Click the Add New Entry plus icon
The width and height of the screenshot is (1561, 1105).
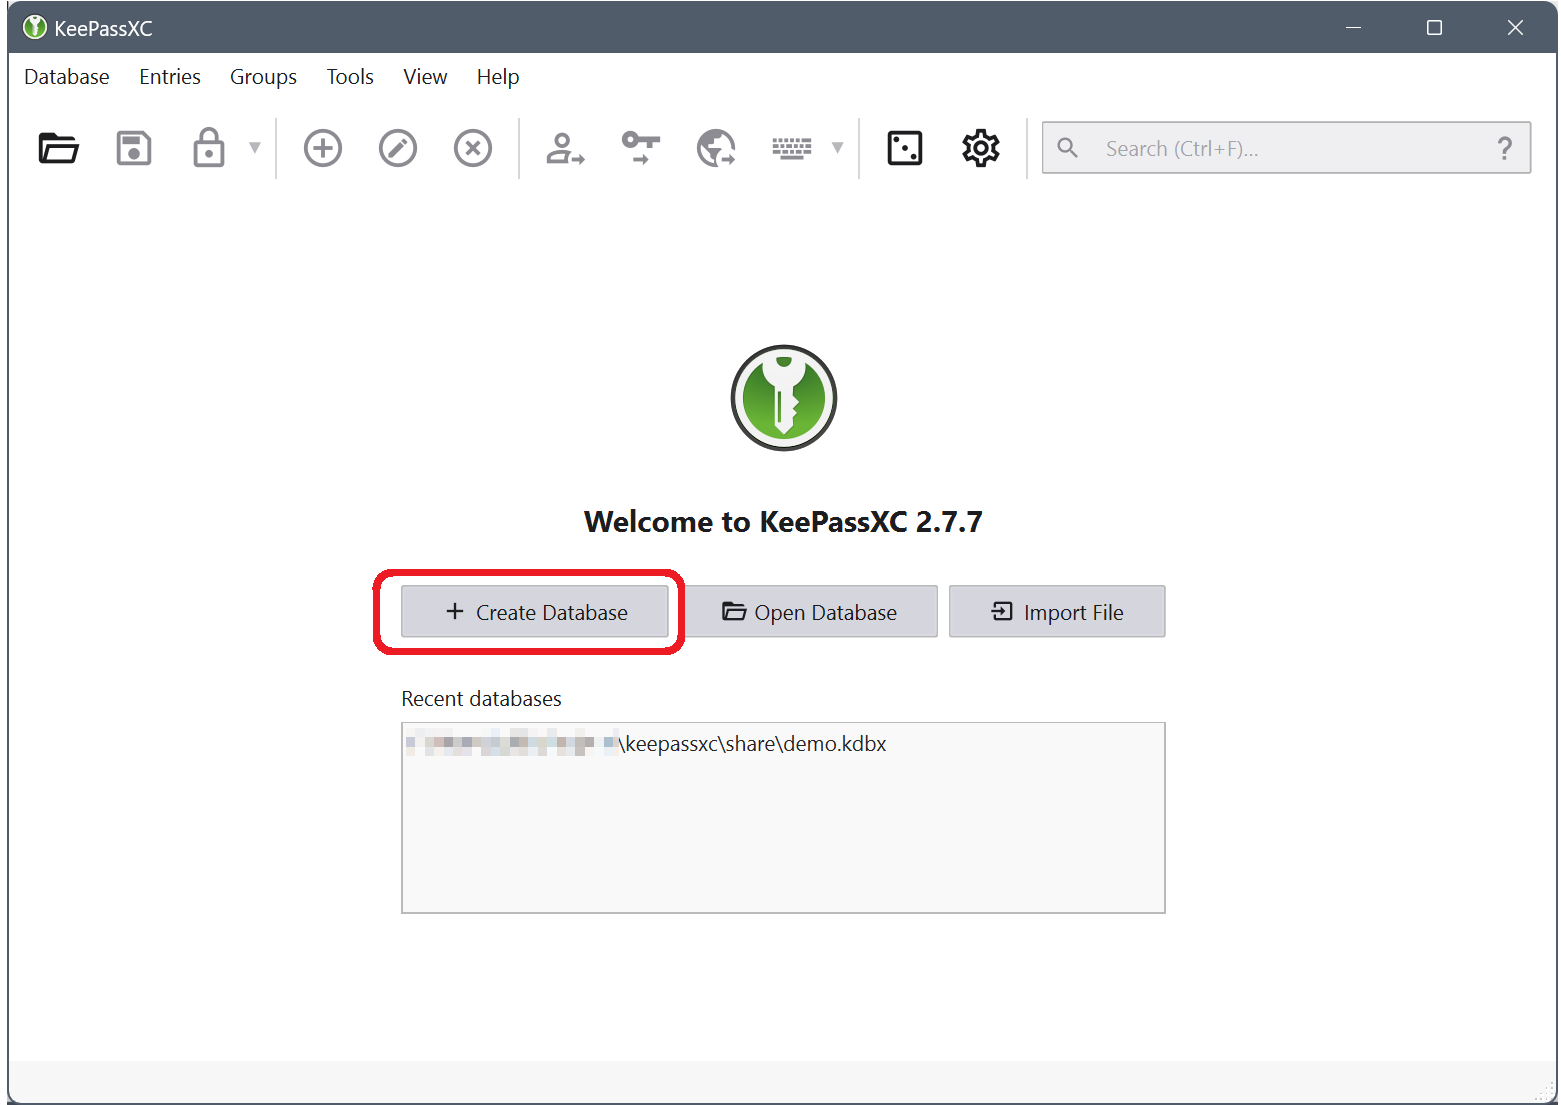(322, 148)
